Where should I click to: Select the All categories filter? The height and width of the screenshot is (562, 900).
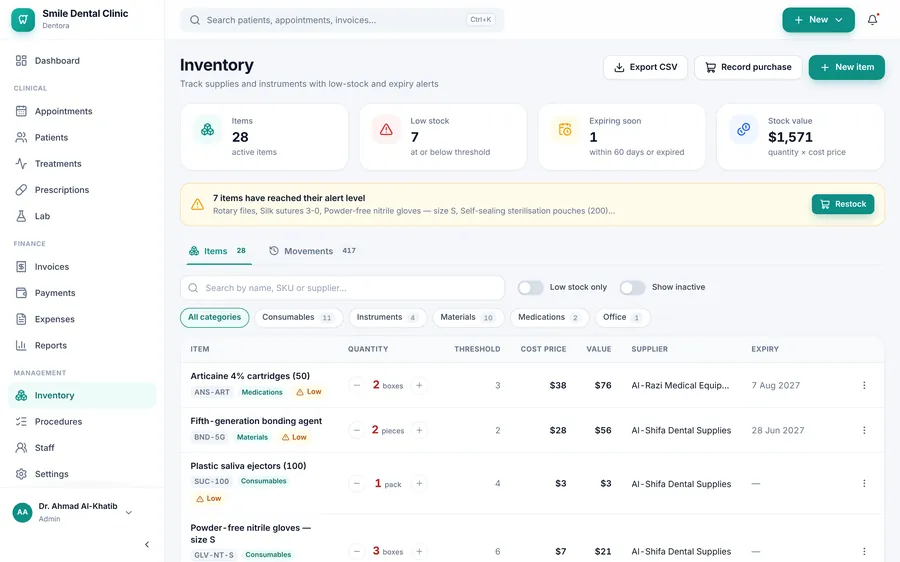click(x=215, y=317)
